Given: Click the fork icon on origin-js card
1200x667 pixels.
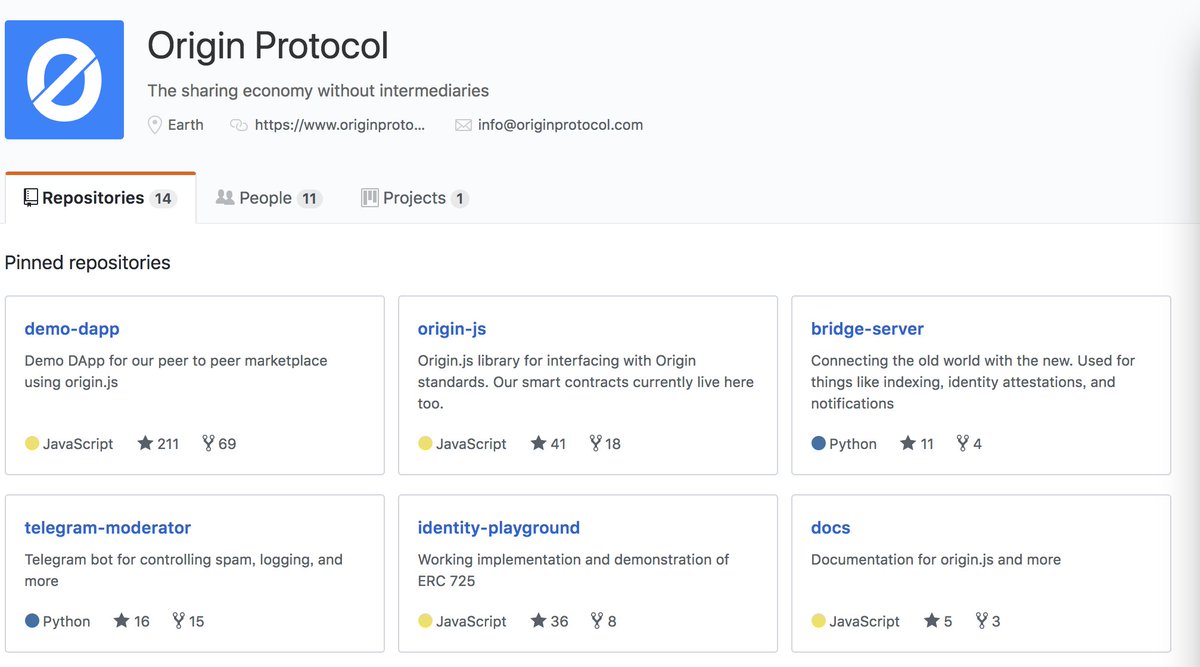Looking at the screenshot, I should [595, 443].
